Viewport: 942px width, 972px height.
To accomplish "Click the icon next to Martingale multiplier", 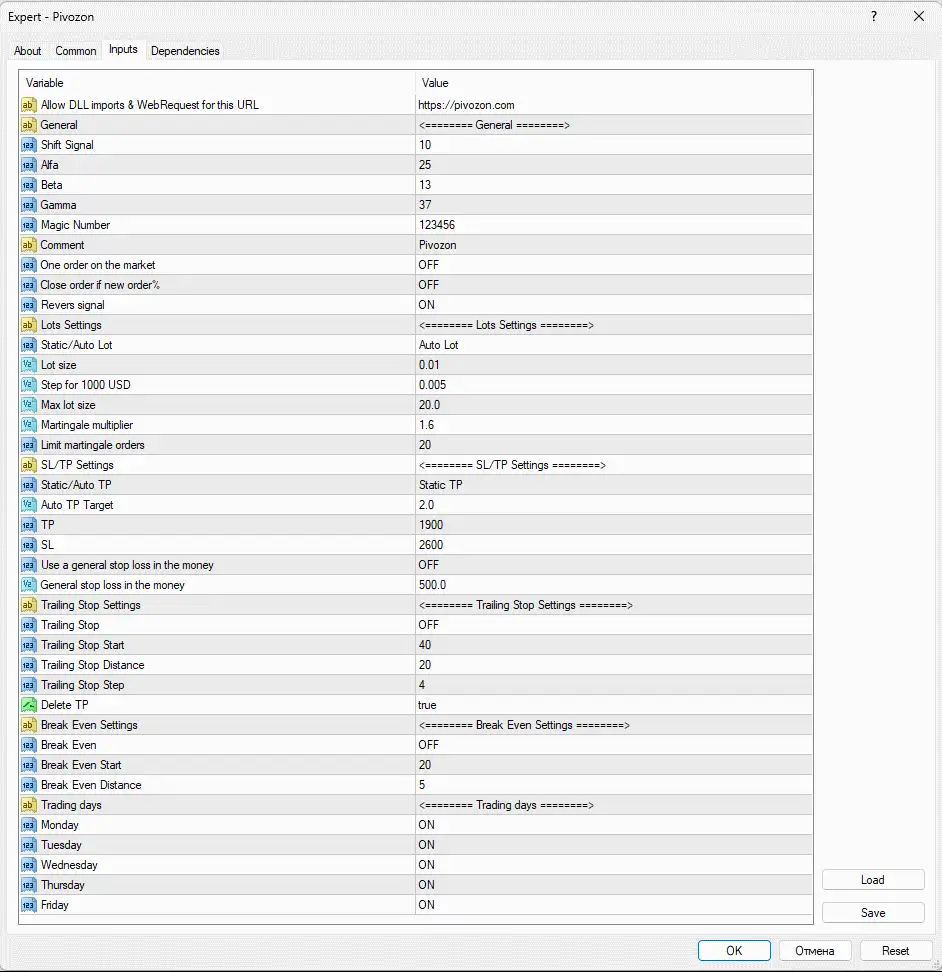I will pos(28,425).
